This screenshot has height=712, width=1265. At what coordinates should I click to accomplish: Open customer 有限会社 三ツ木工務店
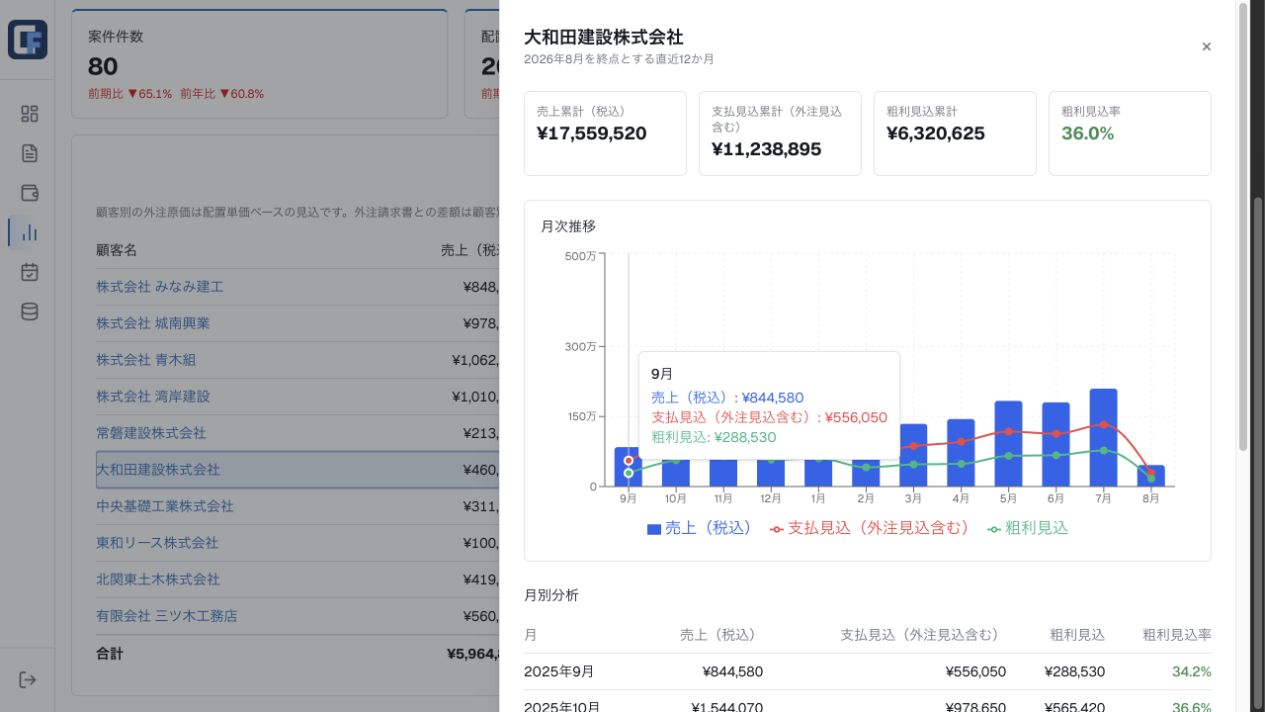(x=167, y=616)
